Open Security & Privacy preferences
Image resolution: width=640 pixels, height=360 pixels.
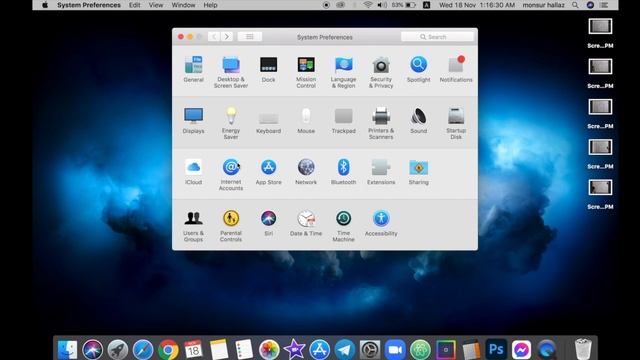pos(381,72)
